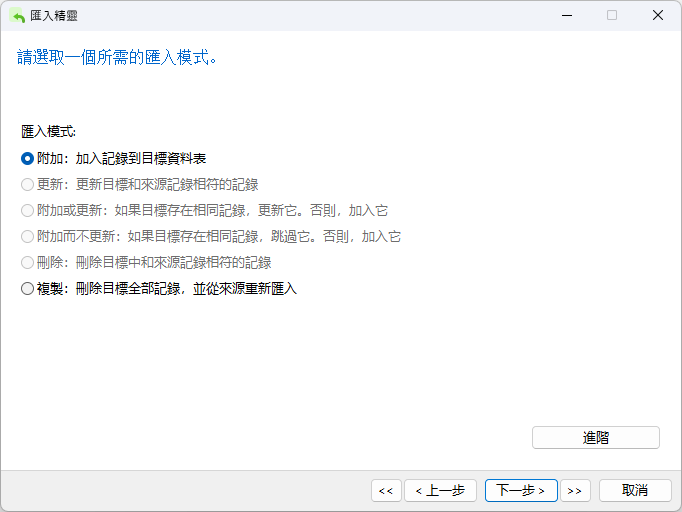Select the 複製 (copy) import mode
The height and width of the screenshot is (512, 682).
27,288
